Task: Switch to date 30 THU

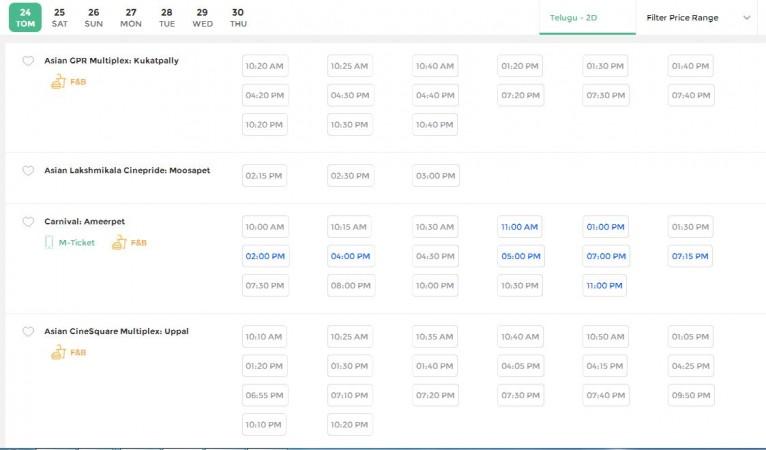Action: 238,18
